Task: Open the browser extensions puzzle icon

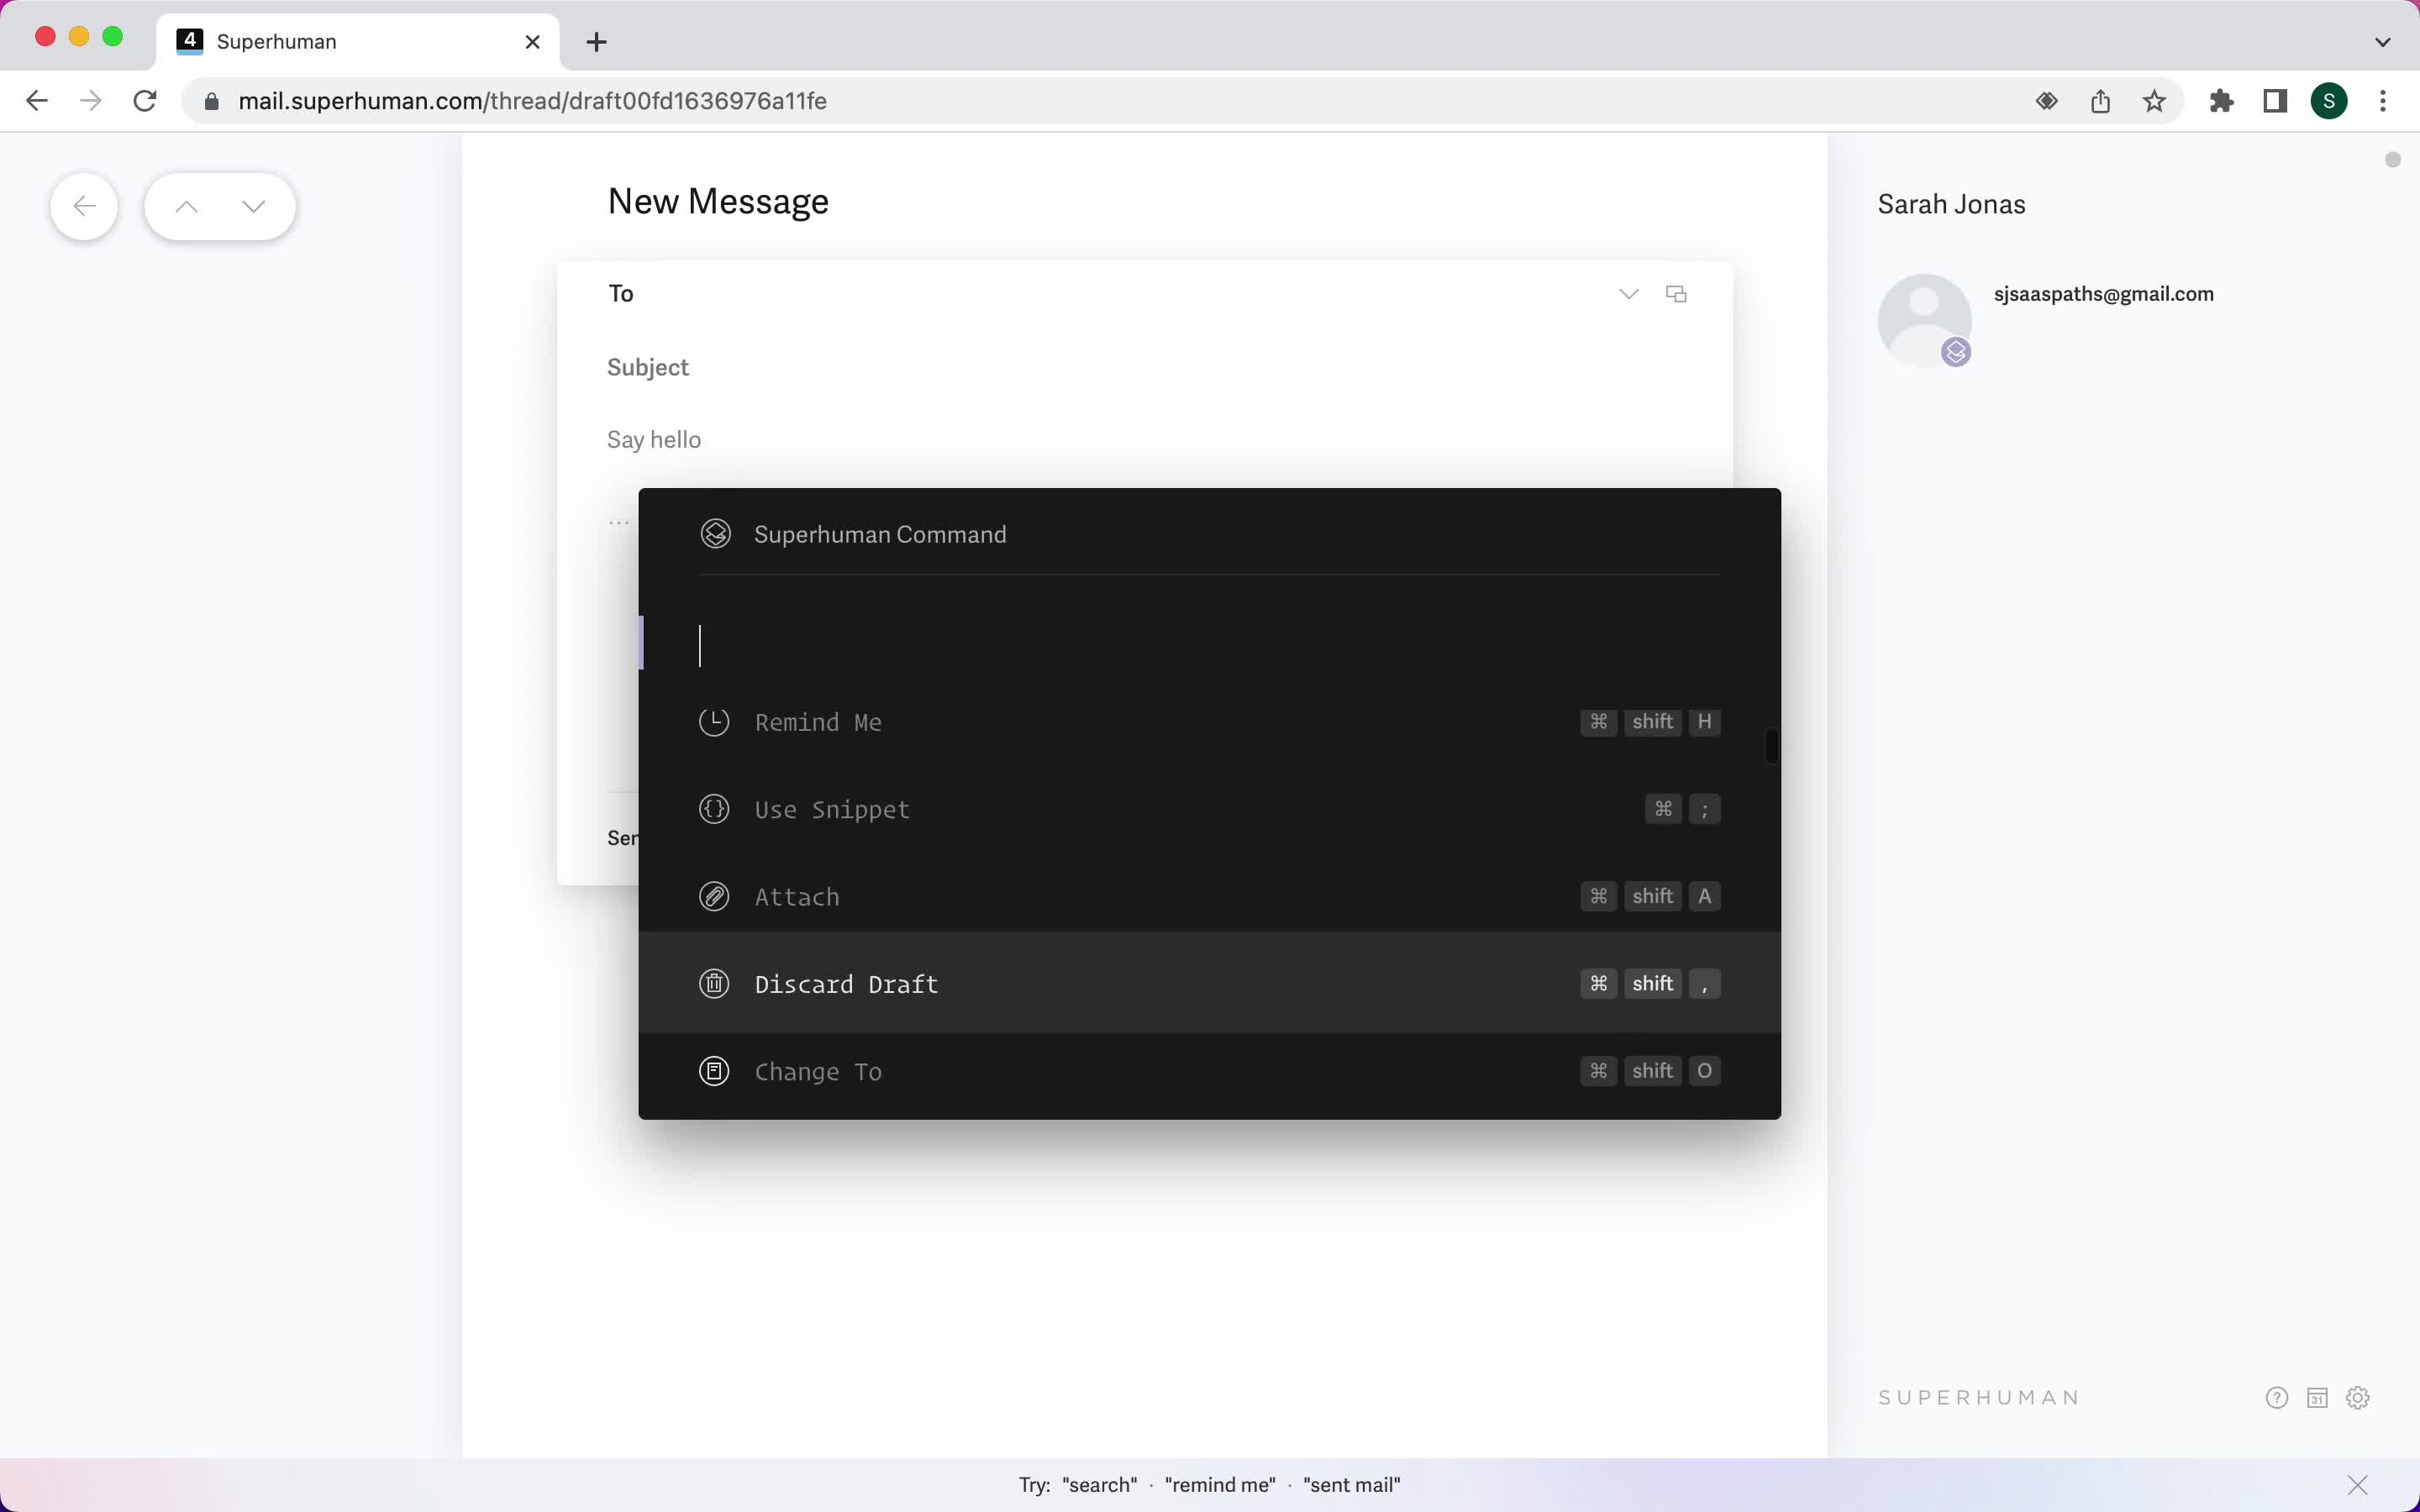Action: (2222, 101)
